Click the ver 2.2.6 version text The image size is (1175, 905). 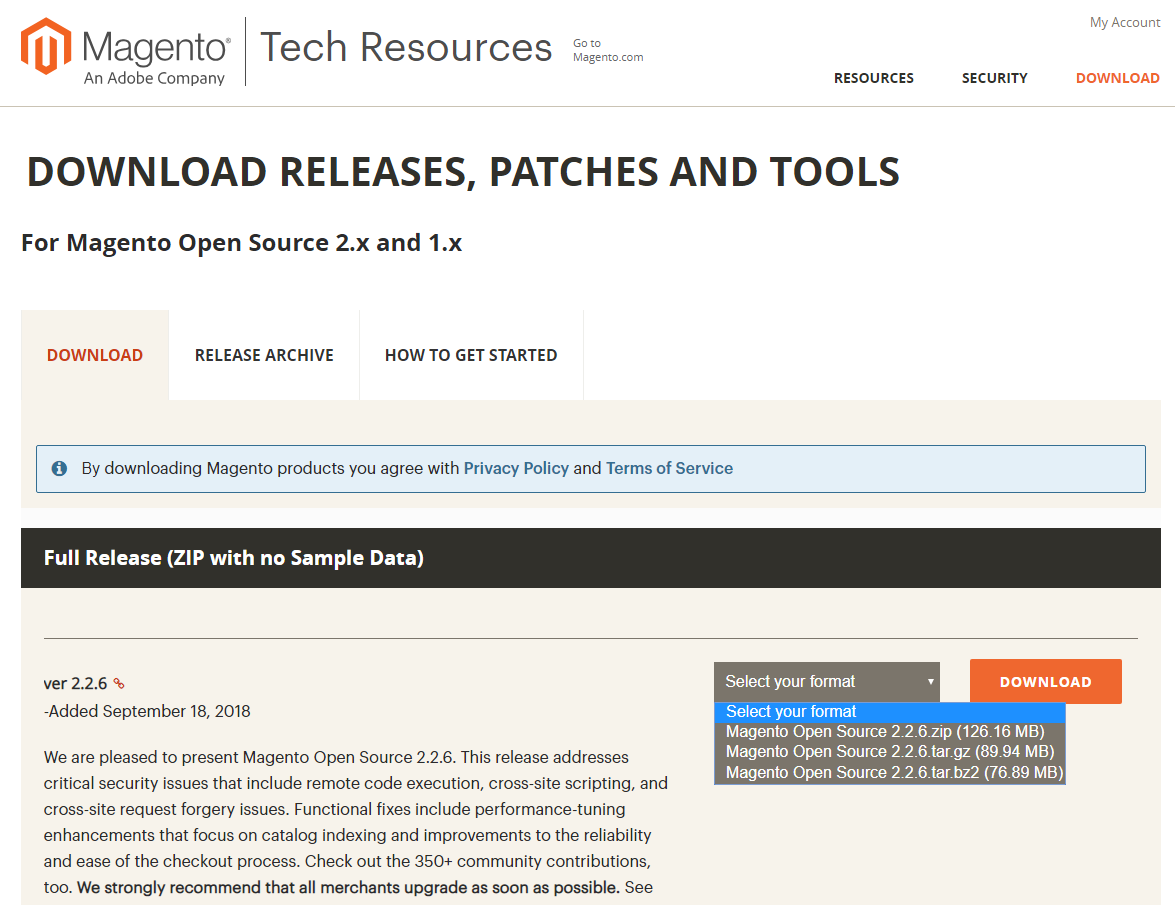point(75,683)
